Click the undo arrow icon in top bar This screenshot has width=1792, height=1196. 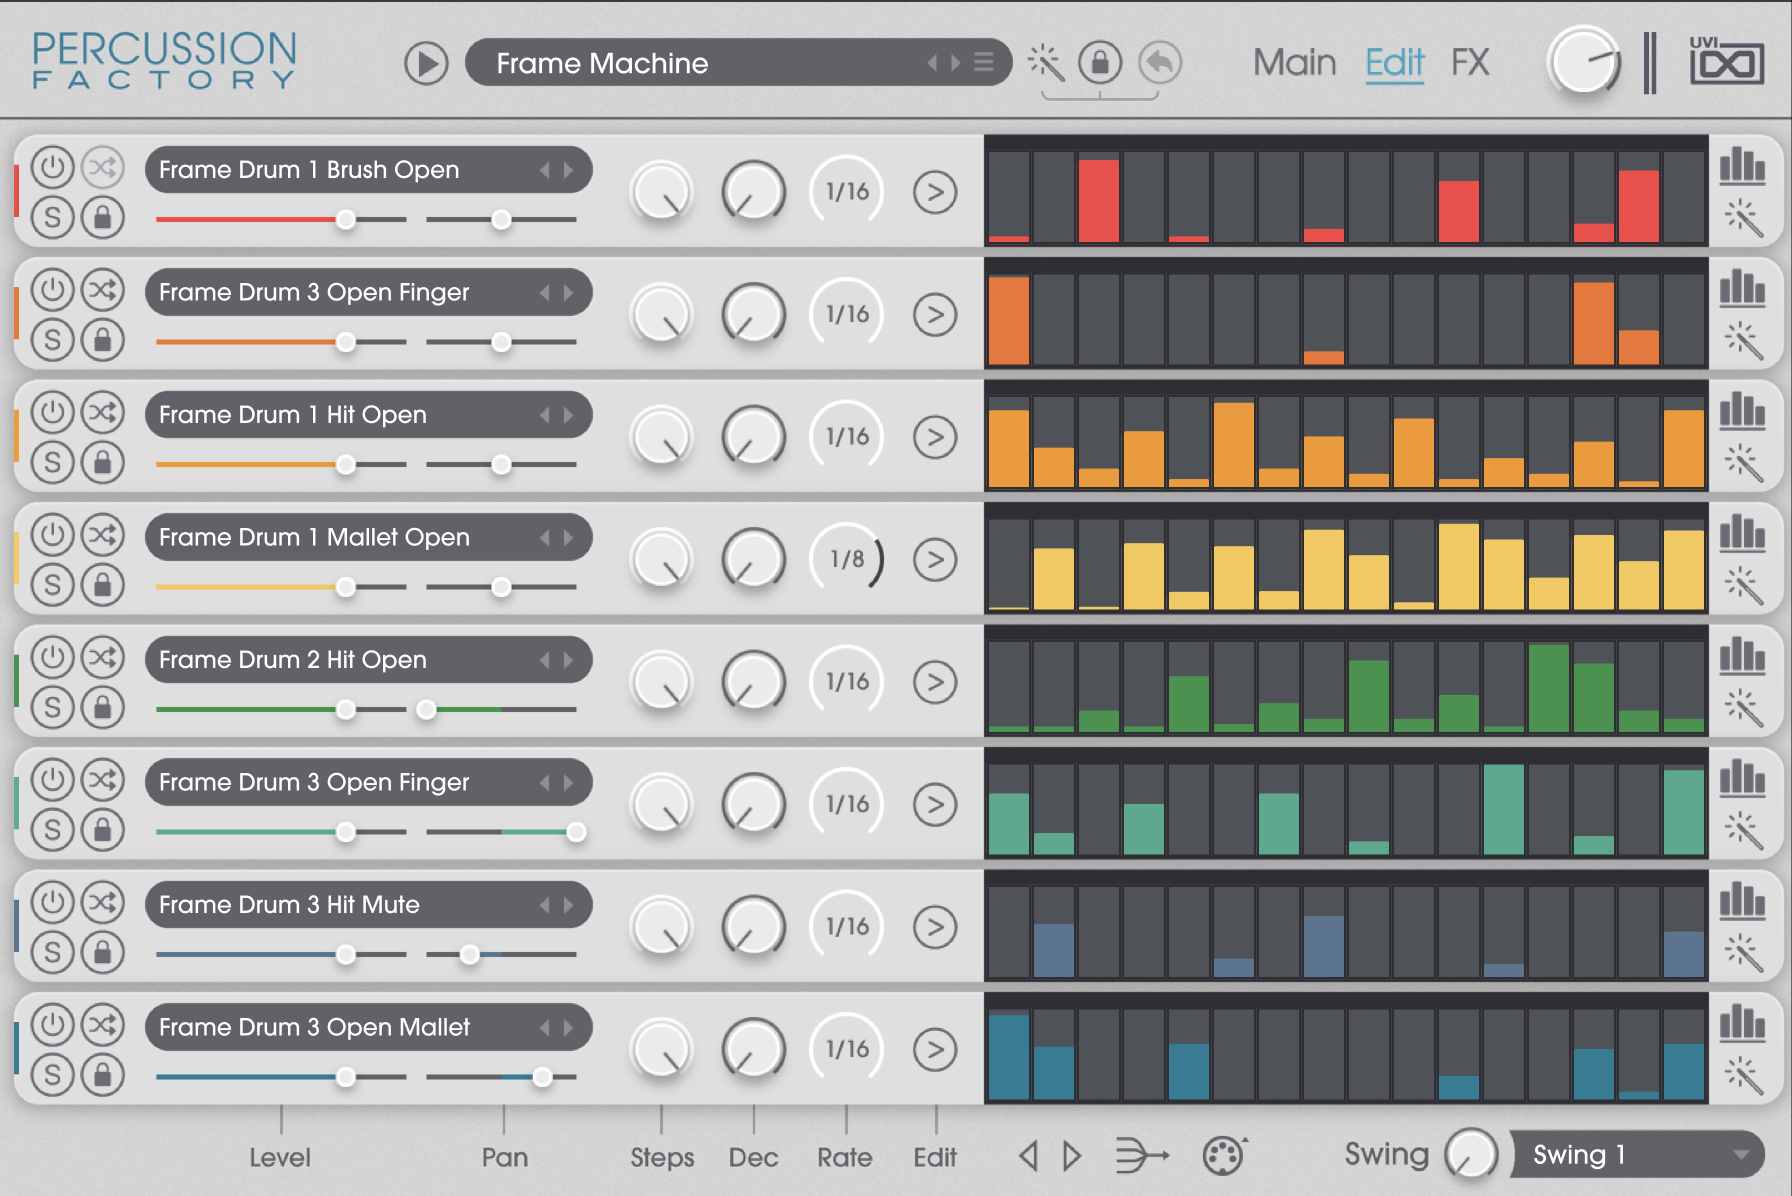[x=1160, y=63]
